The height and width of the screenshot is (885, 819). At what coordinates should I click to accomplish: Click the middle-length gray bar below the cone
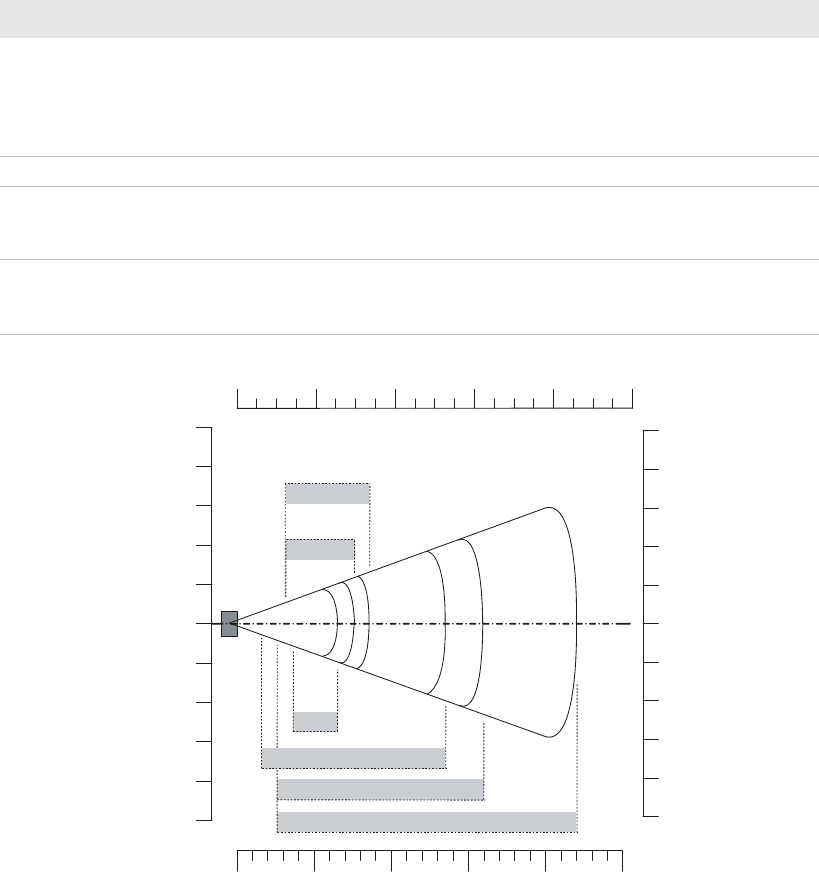380,789
